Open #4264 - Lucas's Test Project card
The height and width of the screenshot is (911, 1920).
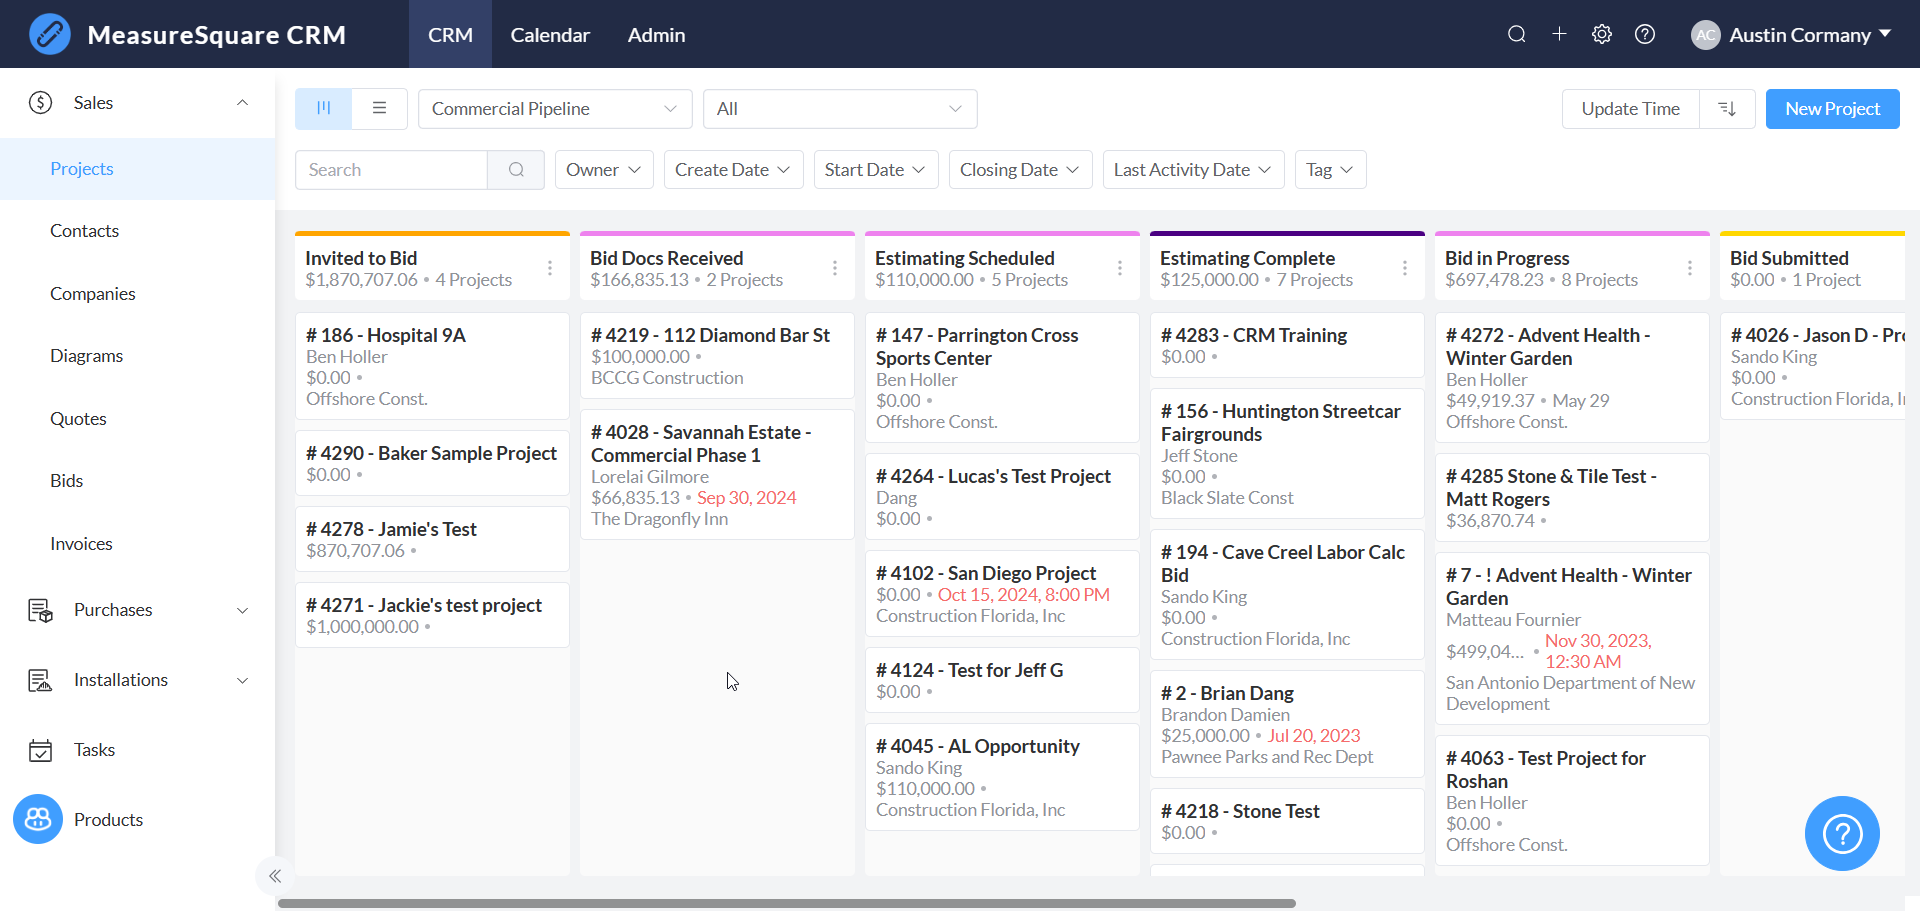click(x=1002, y=496)
